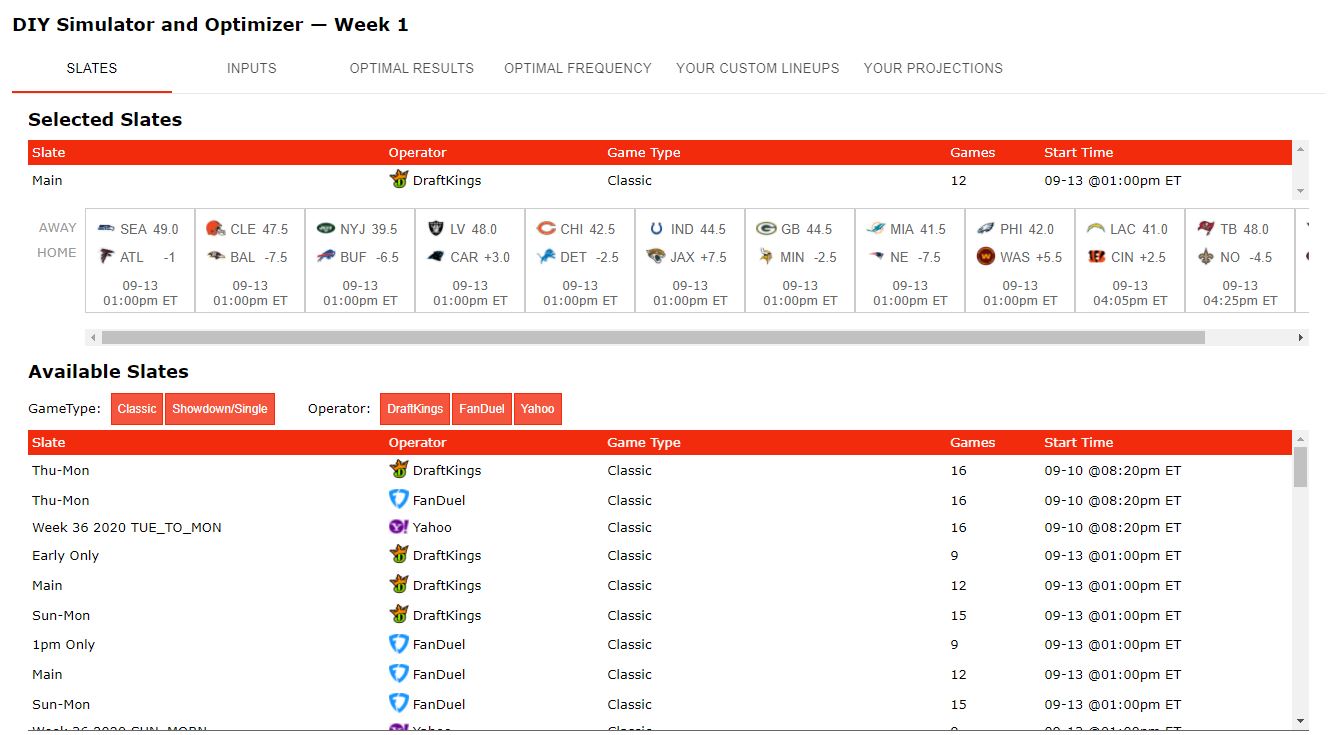Viewport: 1331px width, 735px height.
Task: Click DraftKings logo in Selected Slates row
Action: click(399, 180)
